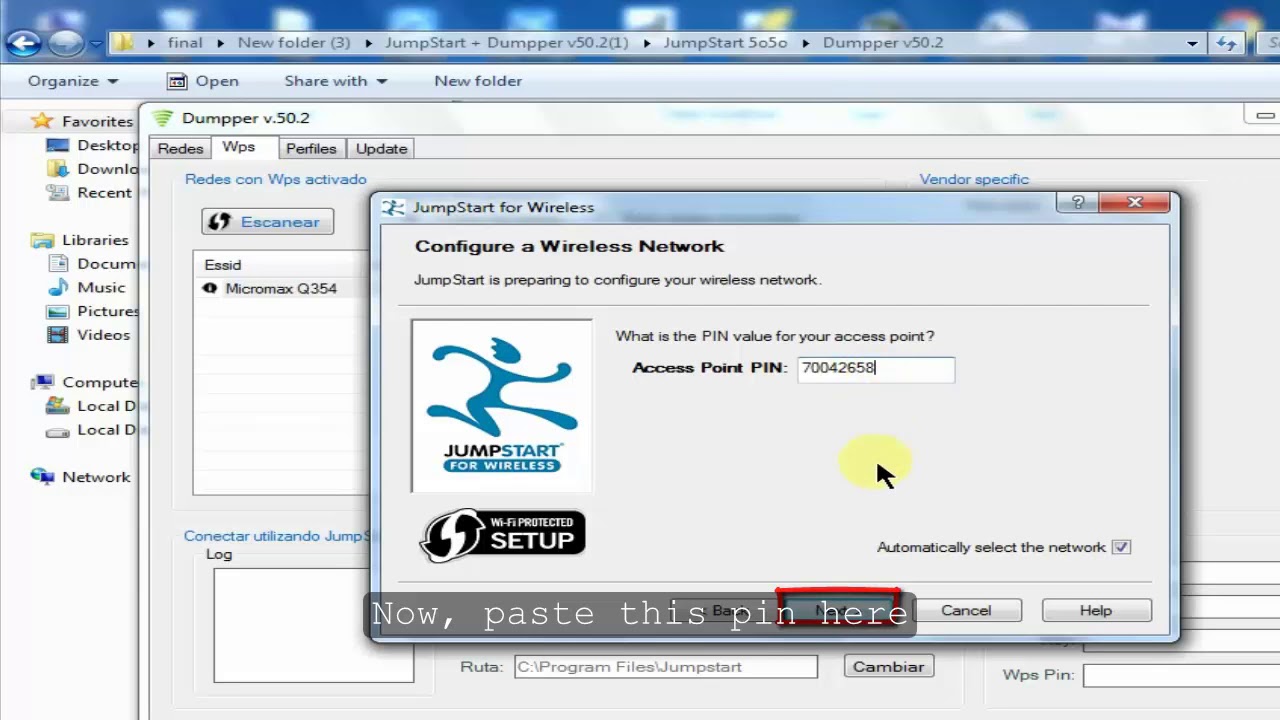The width and height of the screenshot is (1280, 720).
Task: Open Videos library
Action: coord(89,335)
